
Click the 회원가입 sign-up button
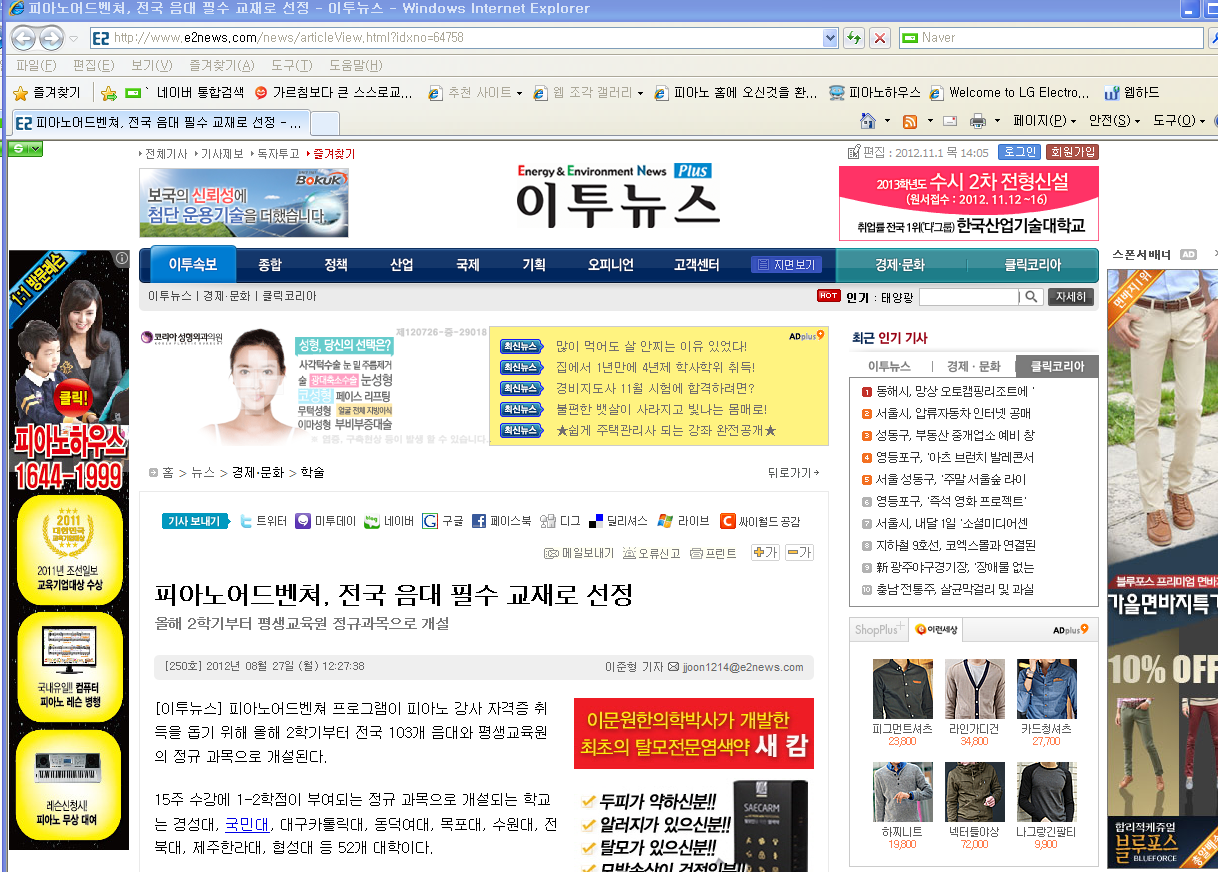coord(1072,152)
